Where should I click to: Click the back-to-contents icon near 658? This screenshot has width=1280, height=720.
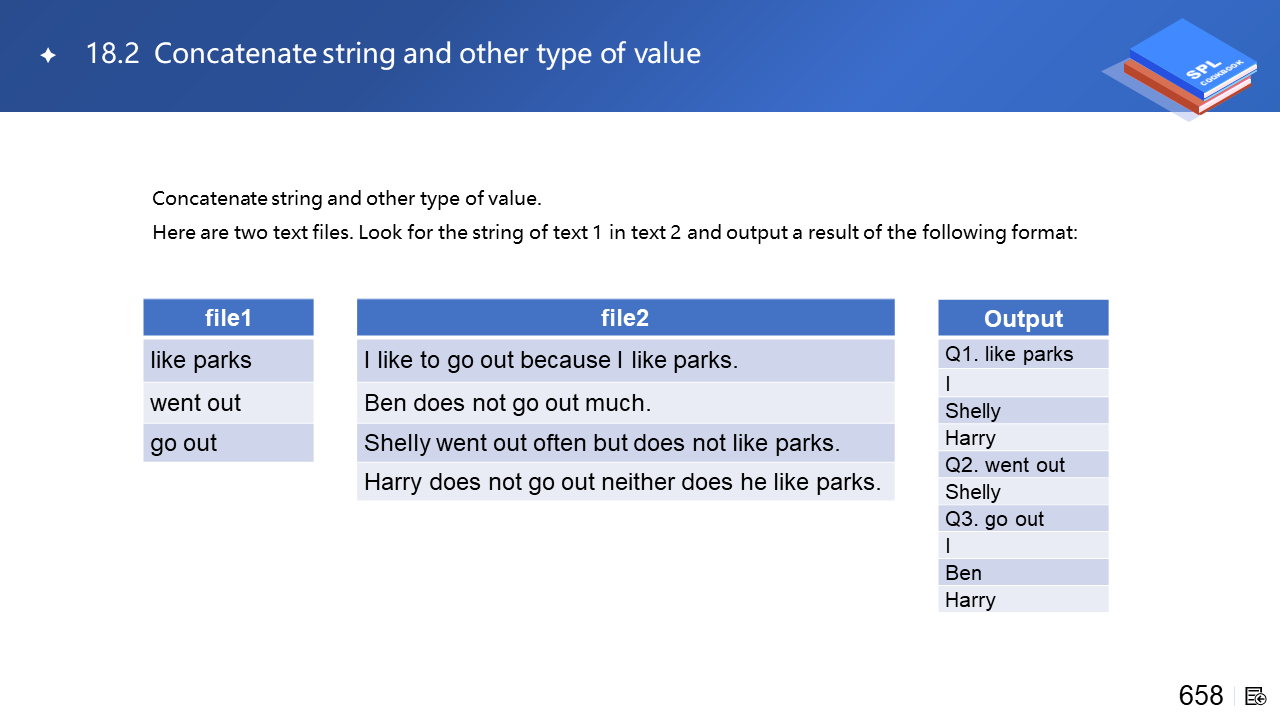pyautogui.click(x=1256, y=696)
